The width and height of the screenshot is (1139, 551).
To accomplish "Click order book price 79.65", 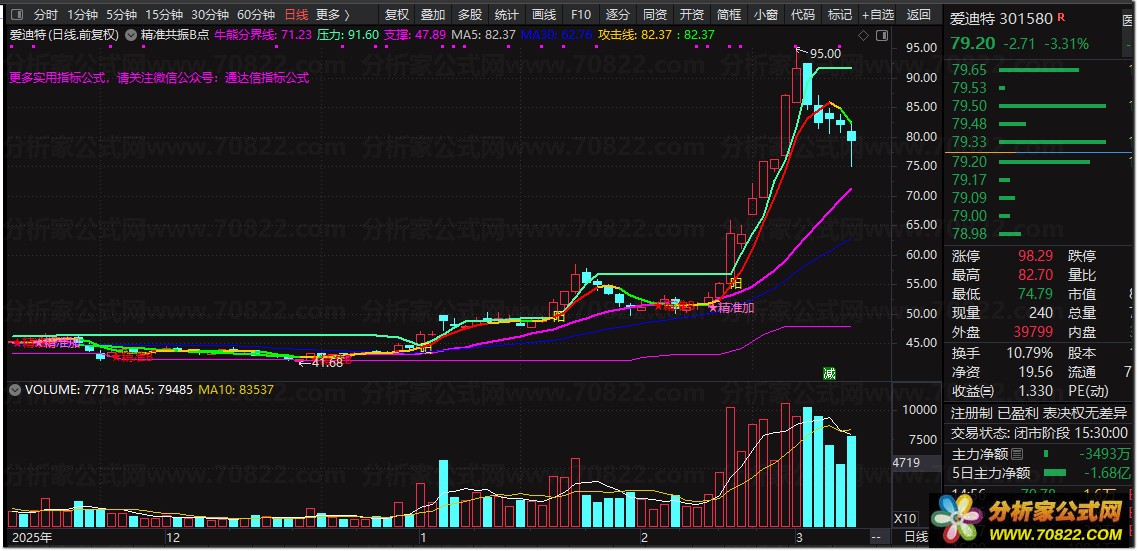I will [x=969, y=70].
